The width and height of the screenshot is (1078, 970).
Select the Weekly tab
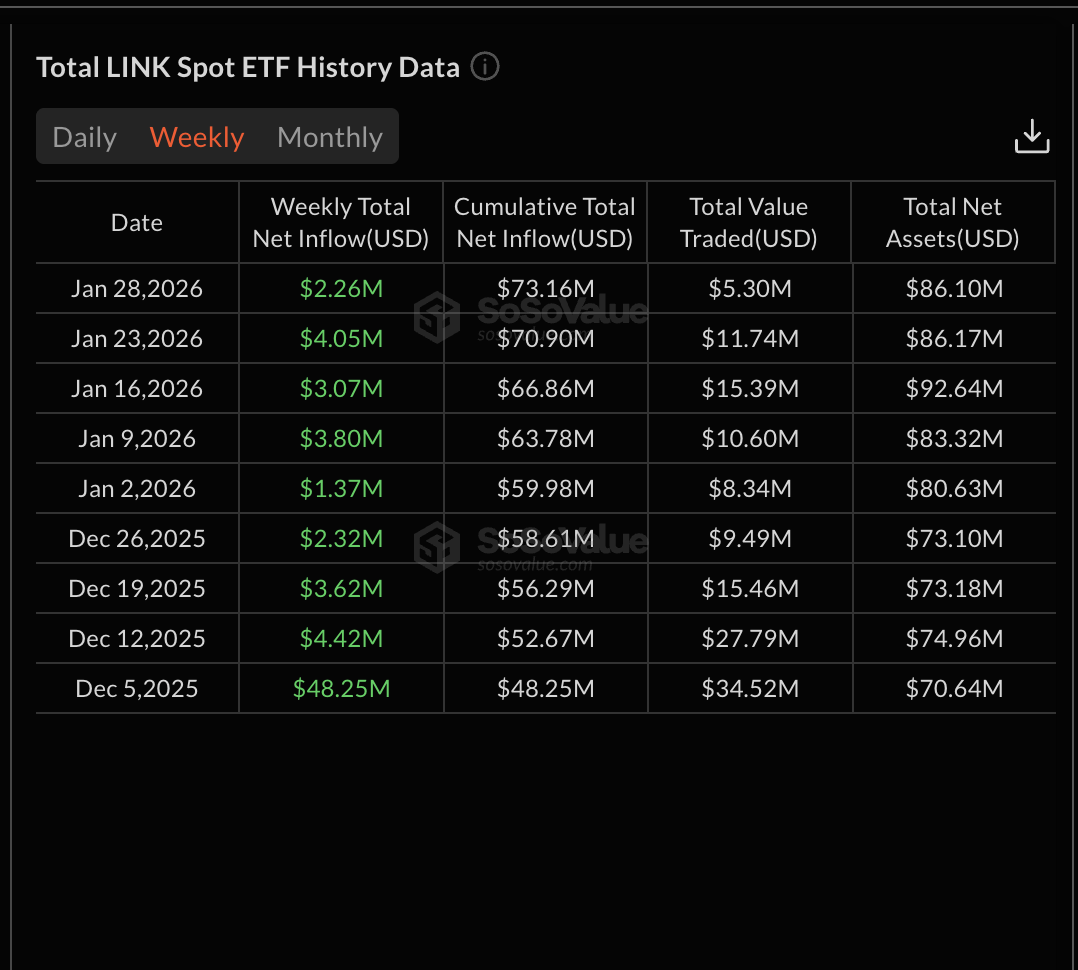pos(196,137)
